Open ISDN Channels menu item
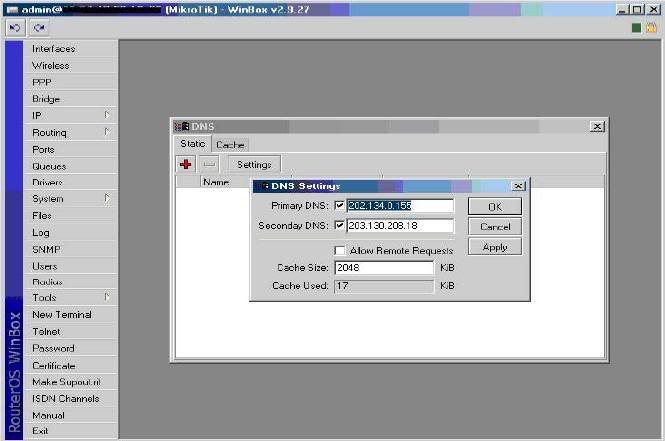 pyautogui.click(x=70, y=399)
